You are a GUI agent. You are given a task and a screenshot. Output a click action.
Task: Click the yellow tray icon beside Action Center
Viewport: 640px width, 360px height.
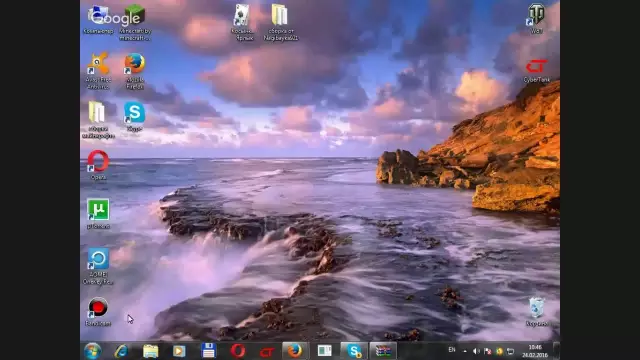[x=499, y=351]
